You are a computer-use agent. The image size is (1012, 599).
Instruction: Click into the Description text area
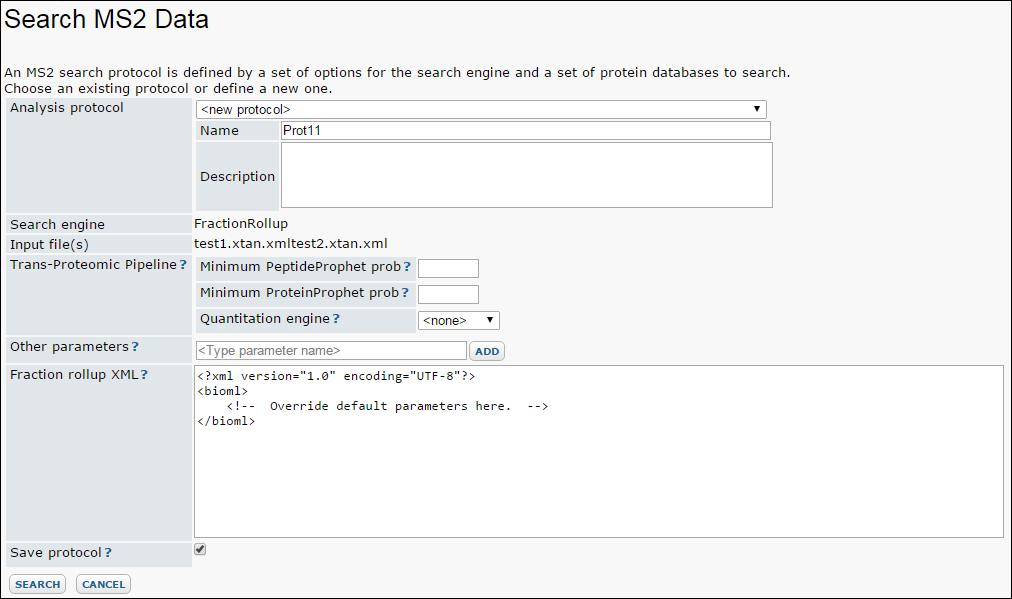coord(527,175)
